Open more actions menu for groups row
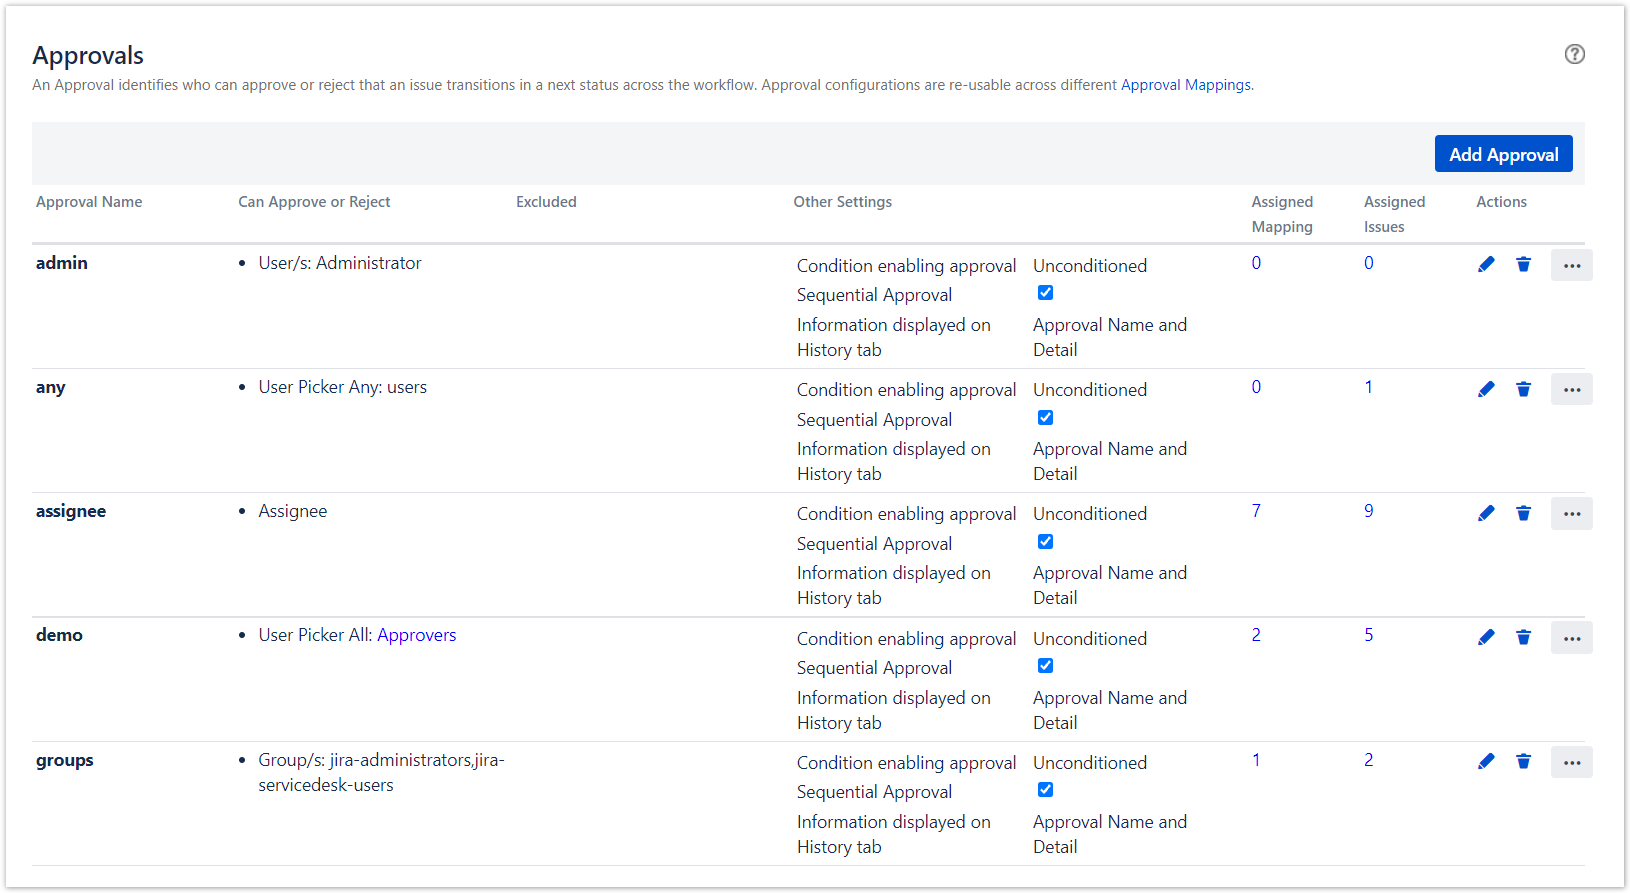 [1571, 762]
